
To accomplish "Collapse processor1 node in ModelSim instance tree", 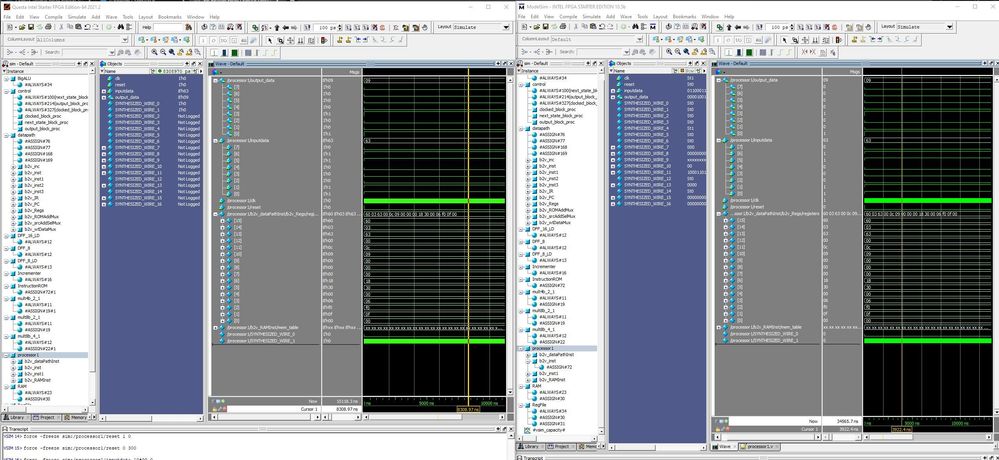I will click(521, 348).
